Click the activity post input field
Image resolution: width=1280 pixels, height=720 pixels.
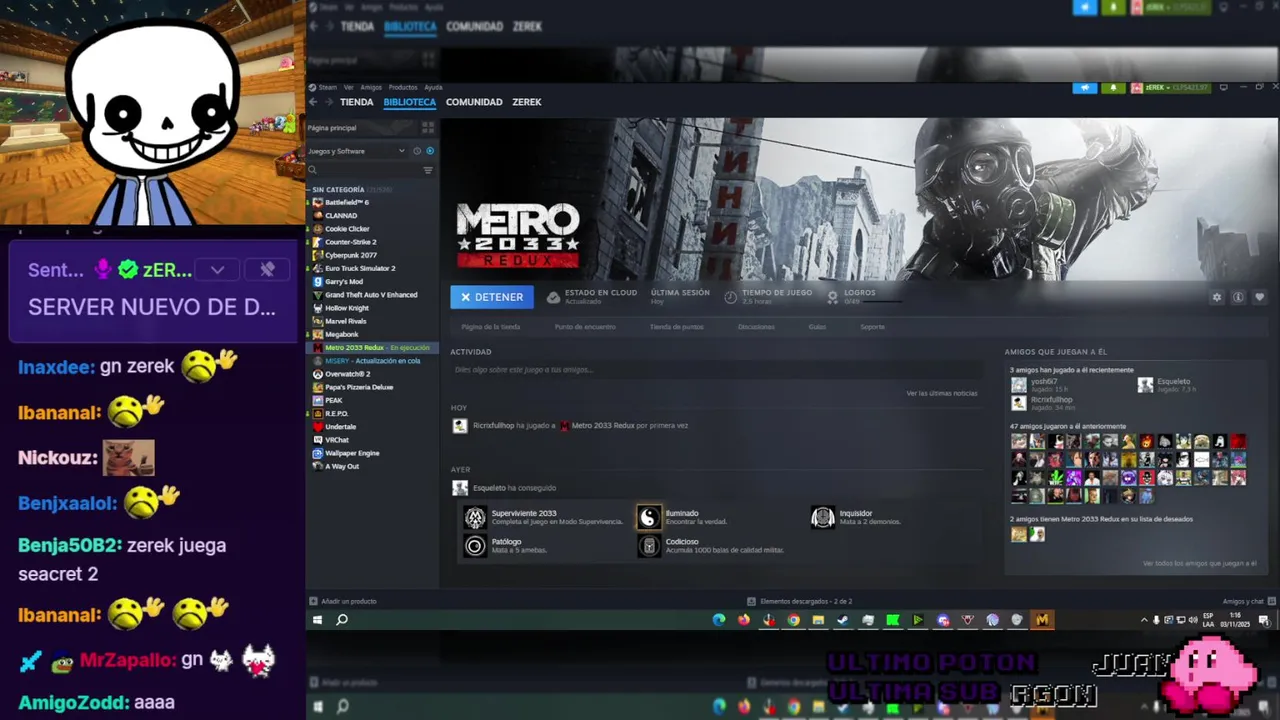(716, 370)
